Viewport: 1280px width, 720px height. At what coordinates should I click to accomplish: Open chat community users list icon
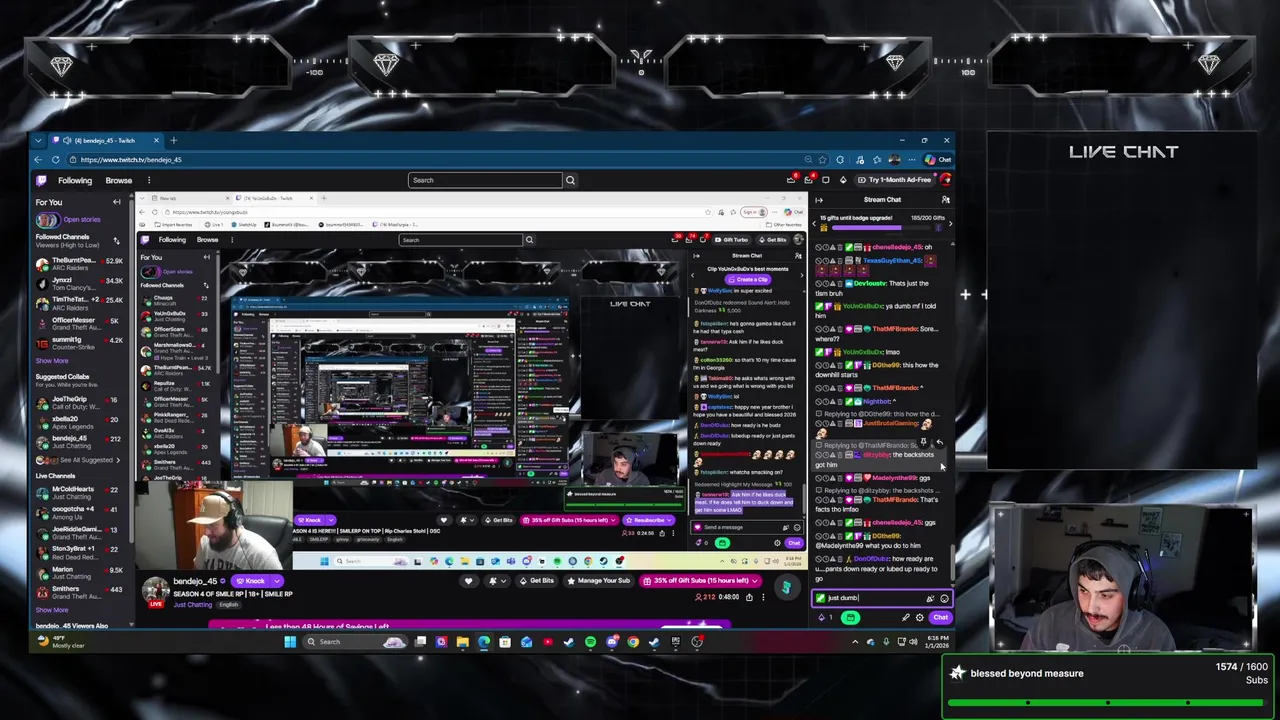pos(945,200)
